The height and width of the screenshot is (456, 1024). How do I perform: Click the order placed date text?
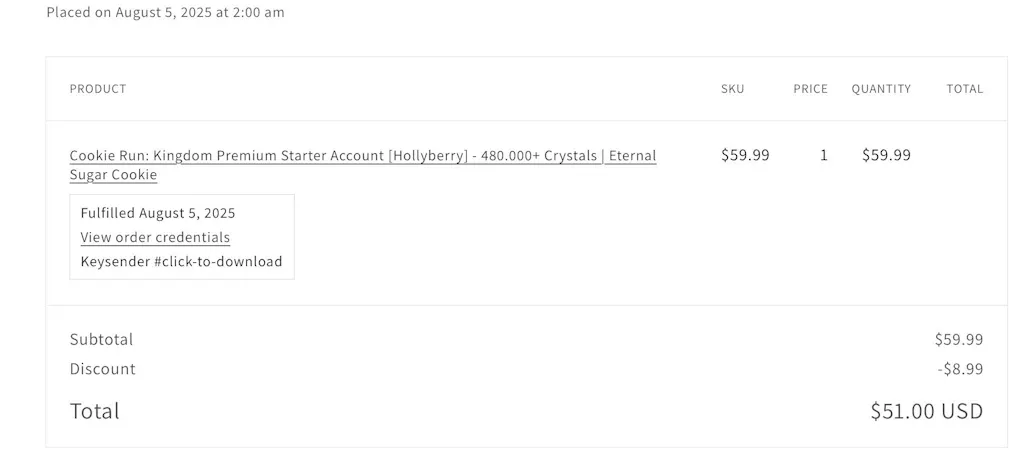[165, 13]
